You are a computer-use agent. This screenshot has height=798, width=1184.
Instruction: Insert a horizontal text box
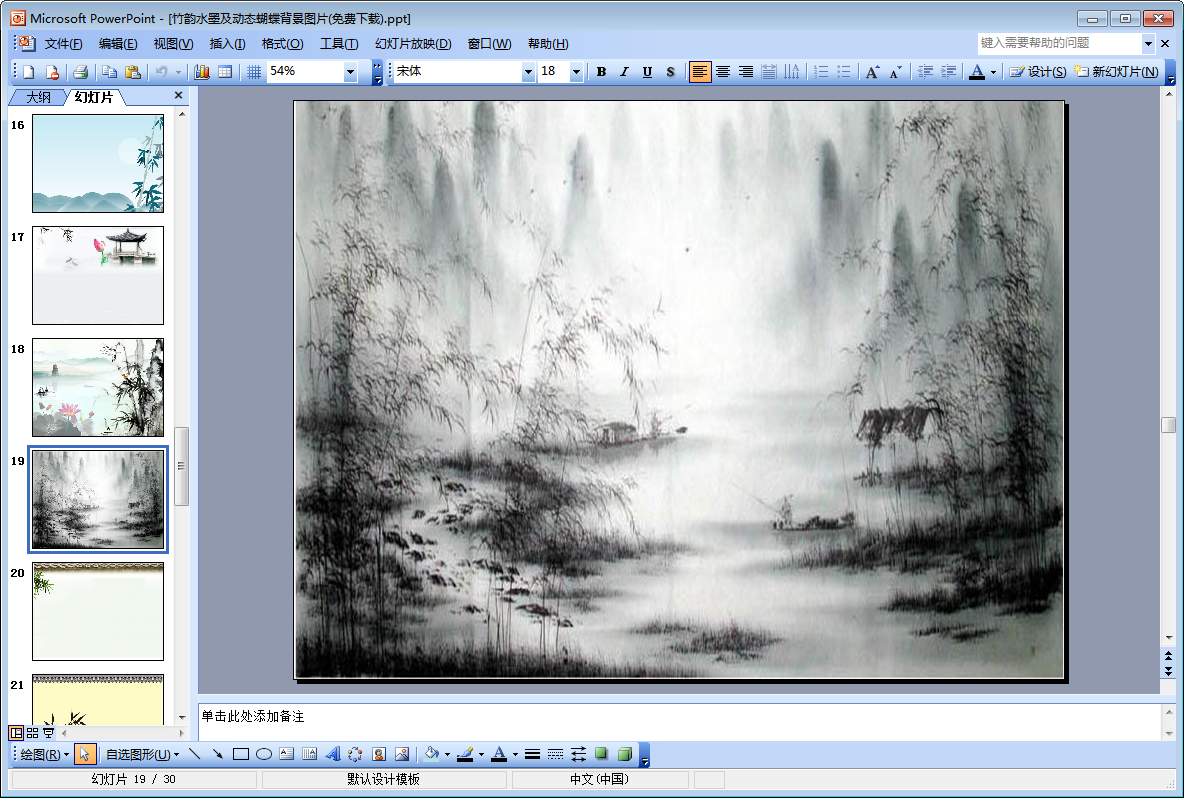[x=286, y=754]
